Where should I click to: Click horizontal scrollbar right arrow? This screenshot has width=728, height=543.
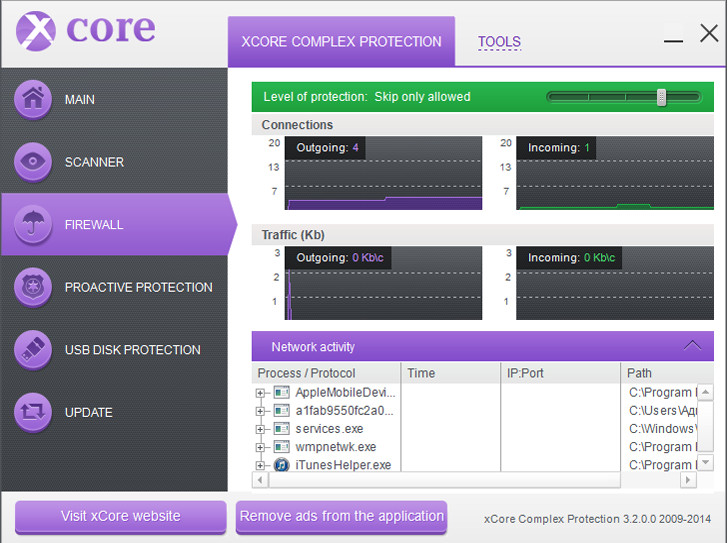pos(688,479)
